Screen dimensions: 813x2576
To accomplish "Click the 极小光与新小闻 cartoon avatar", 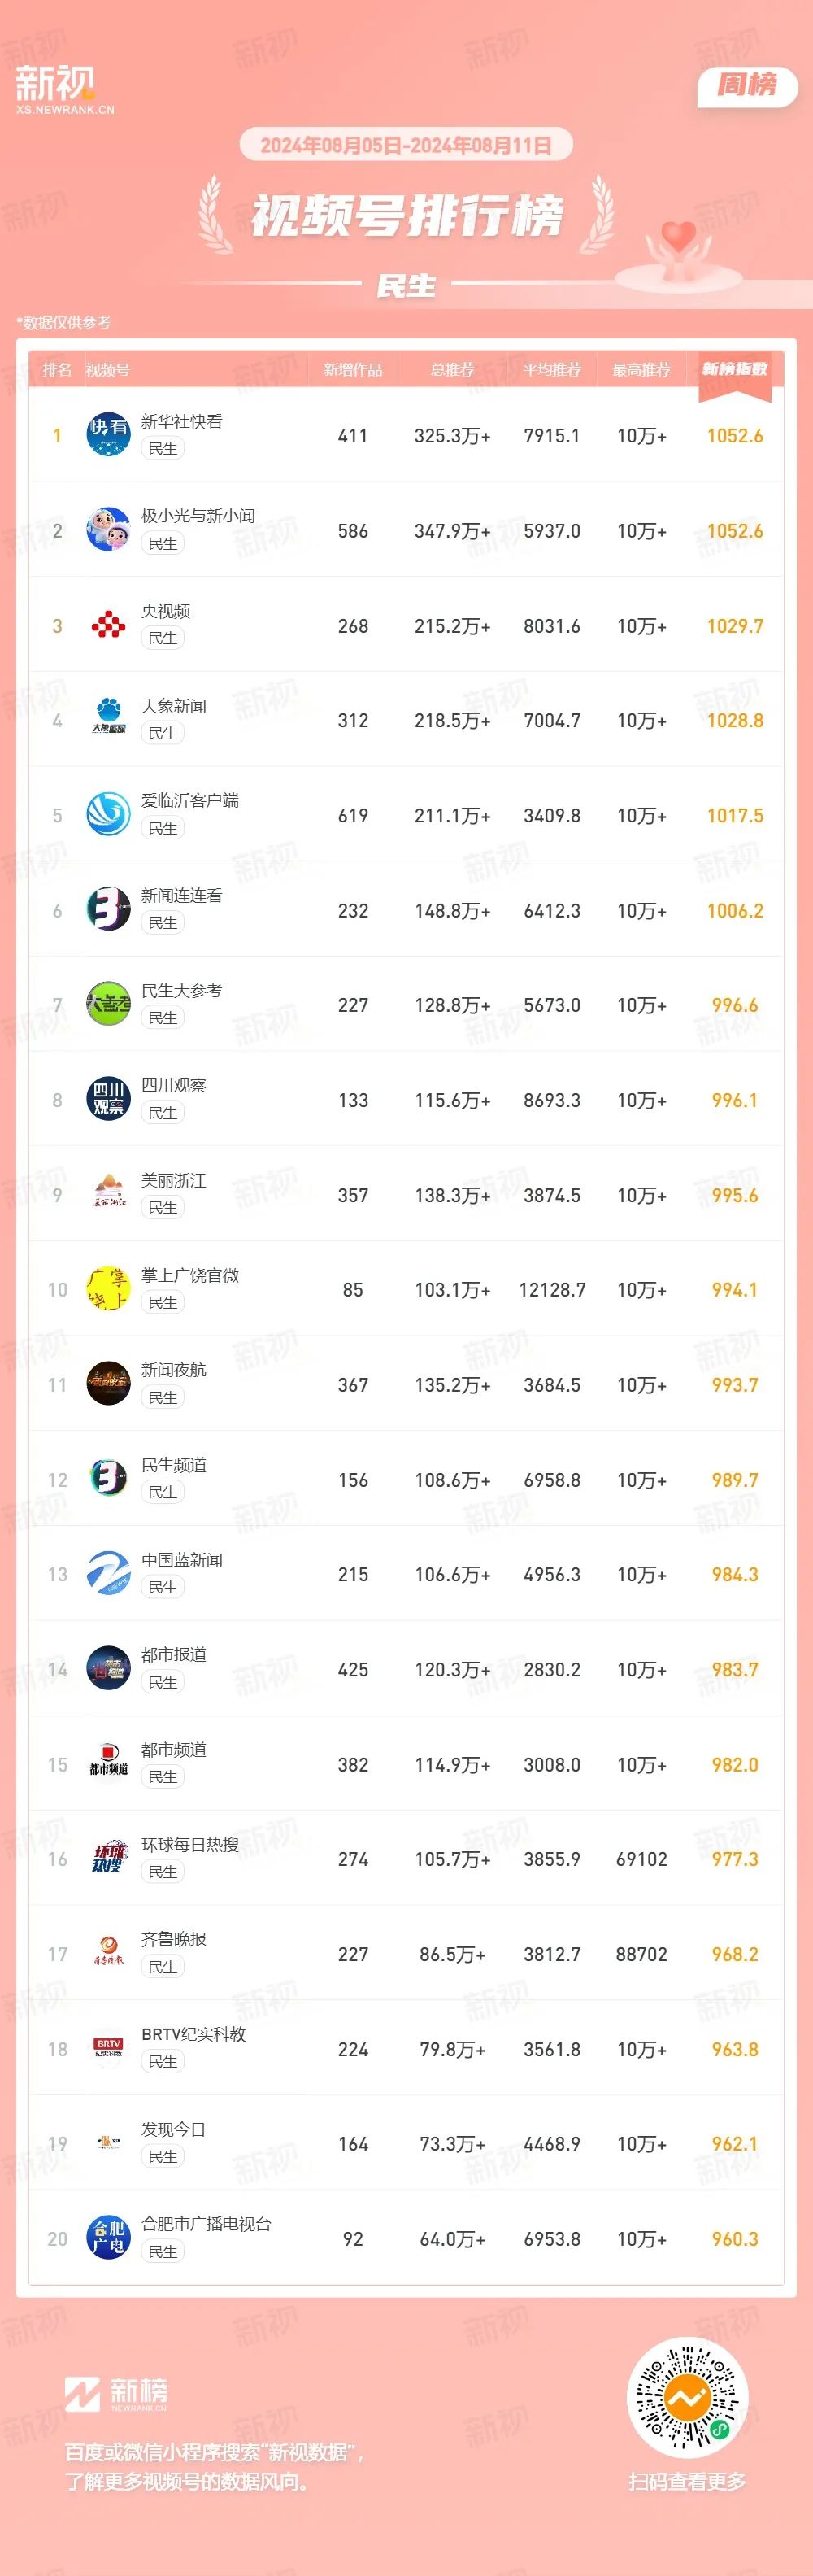I will [x=108, y=530].
